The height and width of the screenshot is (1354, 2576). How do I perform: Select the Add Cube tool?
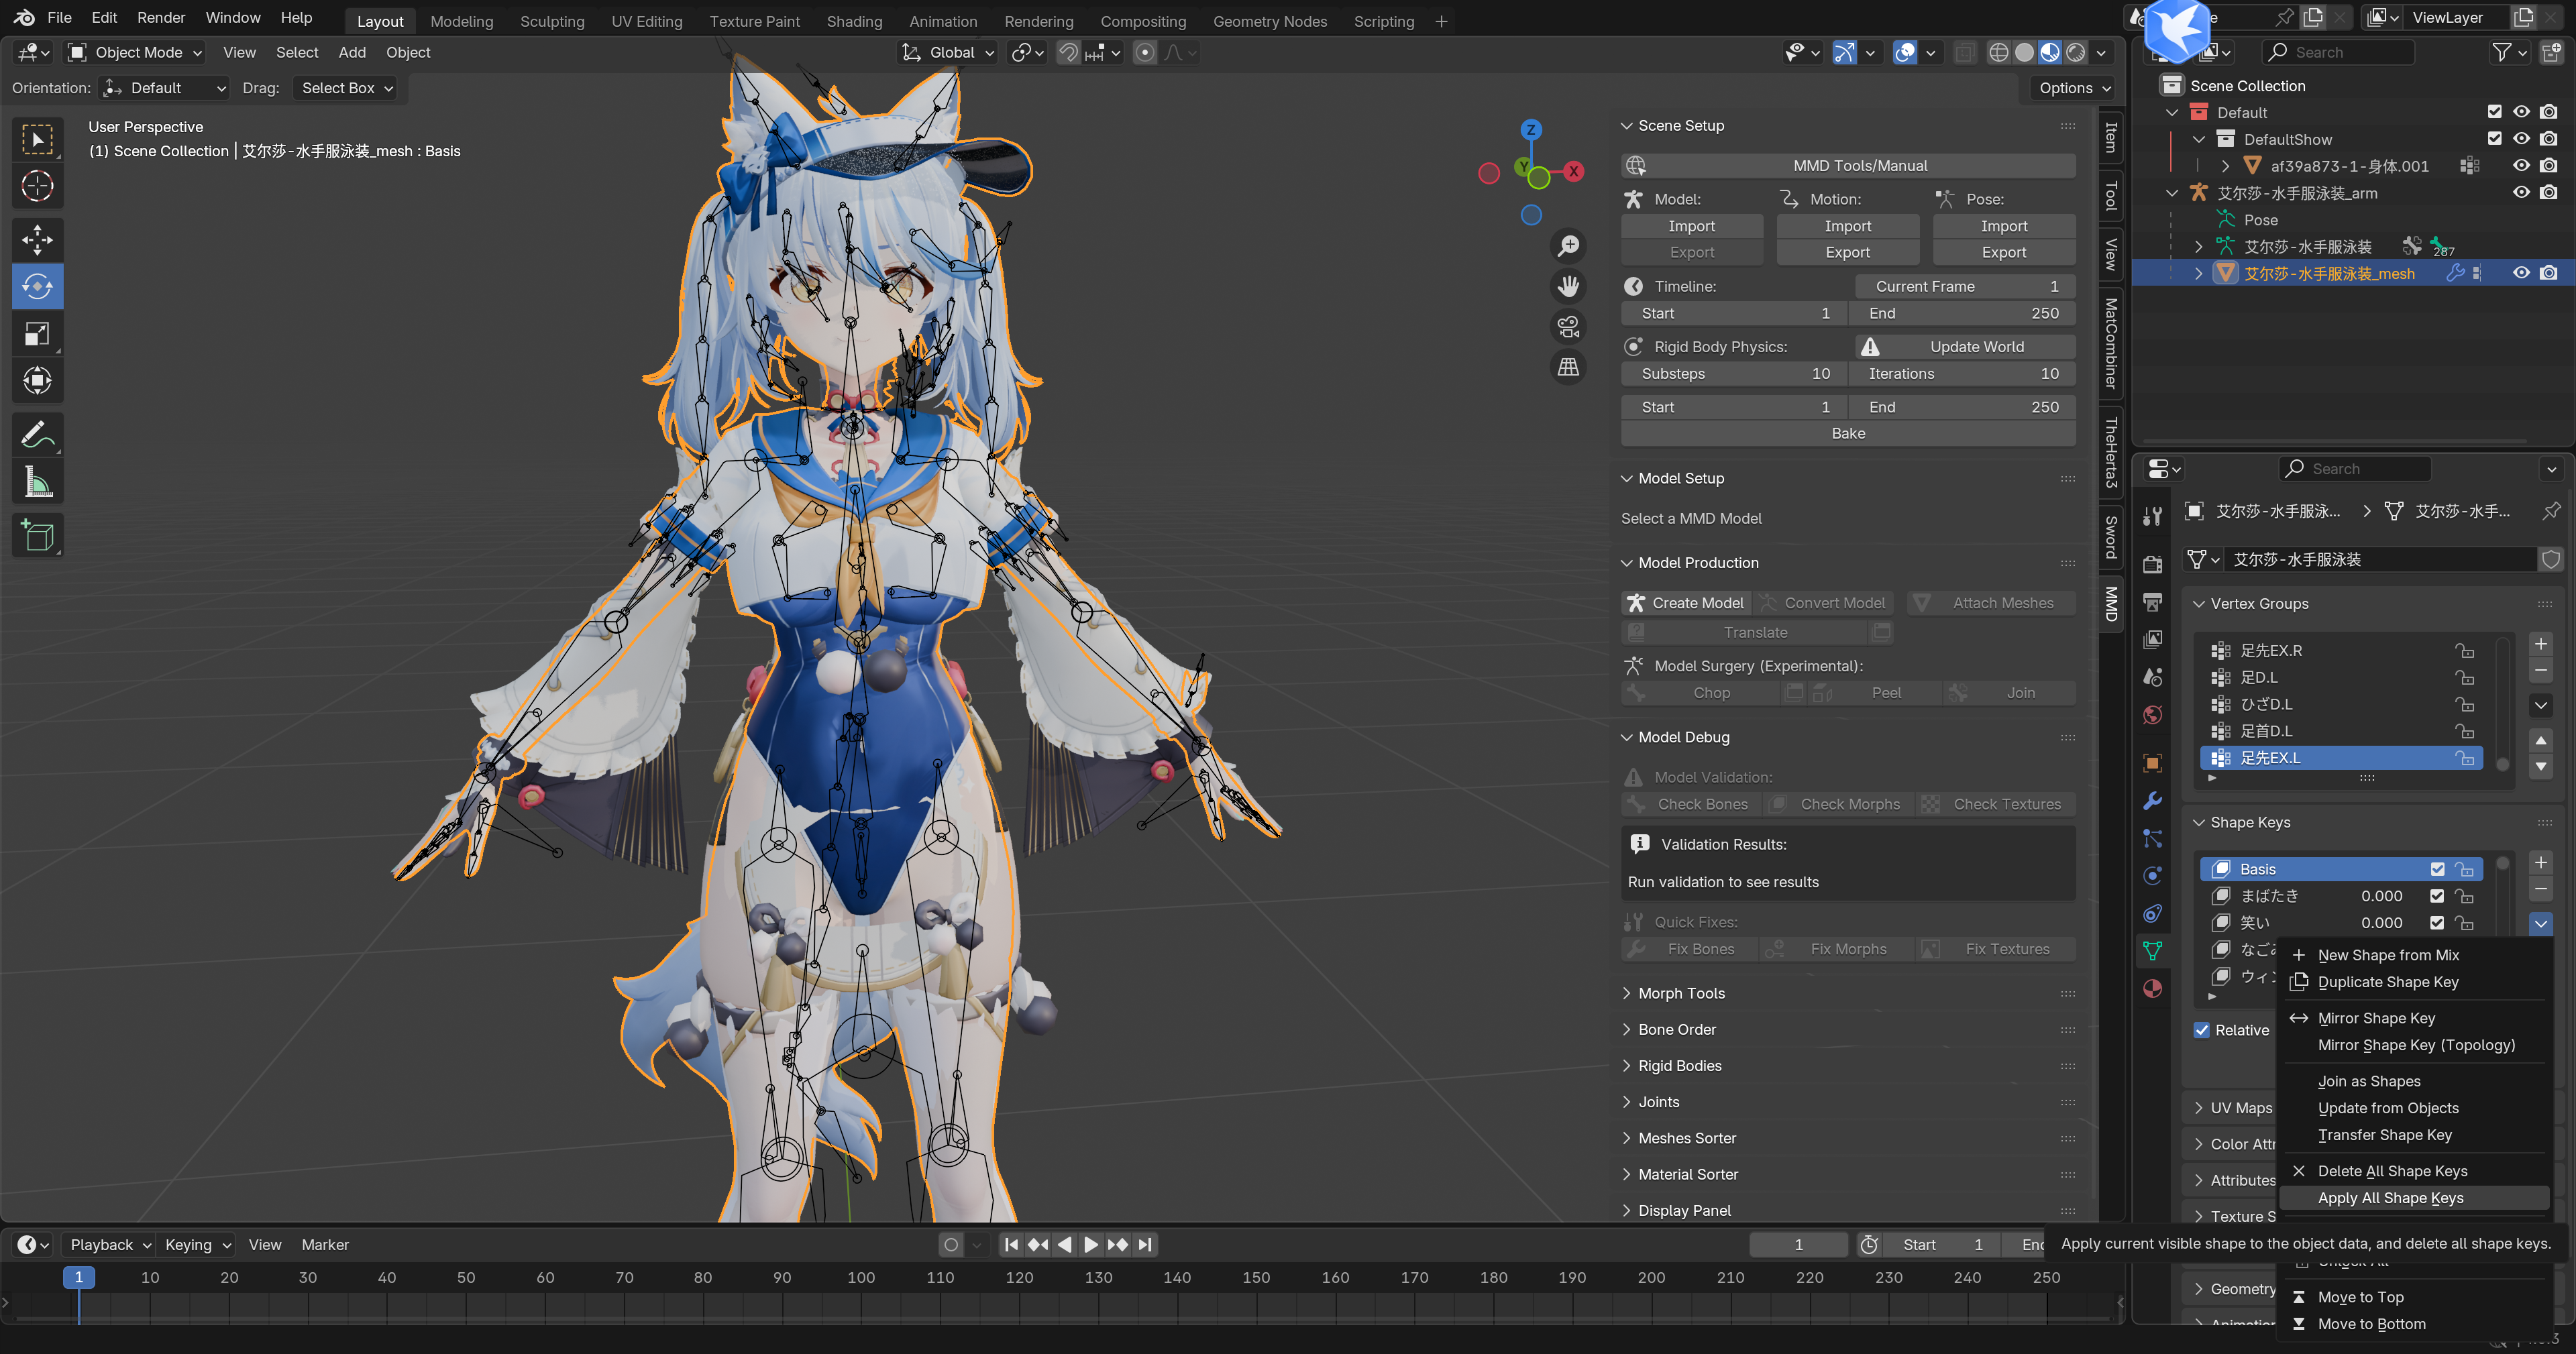pyautogui.click(x=37, y=537)
